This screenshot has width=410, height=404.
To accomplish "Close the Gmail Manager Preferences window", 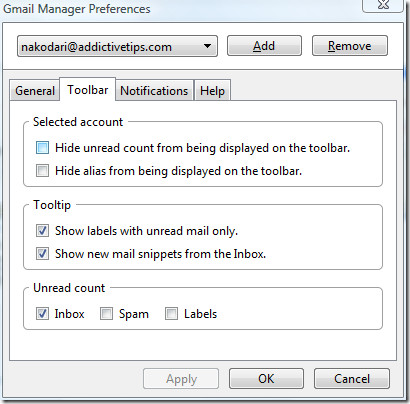I will pos(383,5).
